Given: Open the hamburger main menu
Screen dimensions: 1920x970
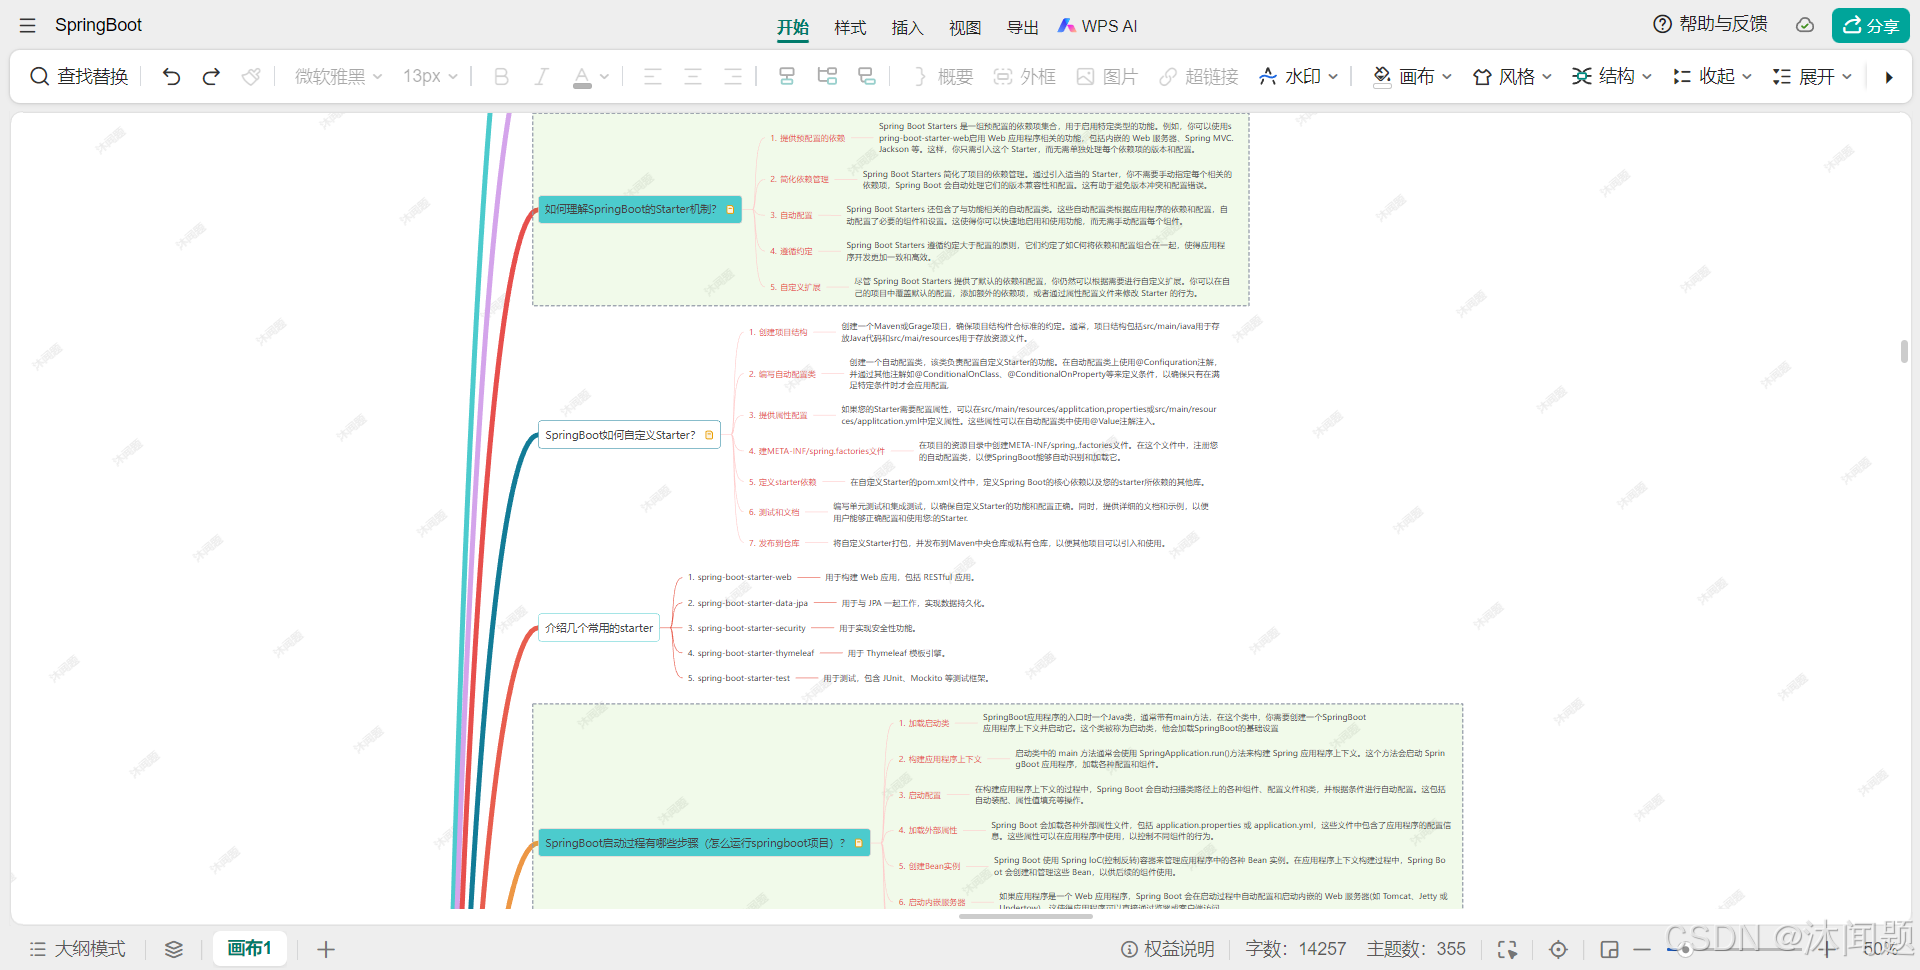Looking at the screenshot, I should 27,26.
